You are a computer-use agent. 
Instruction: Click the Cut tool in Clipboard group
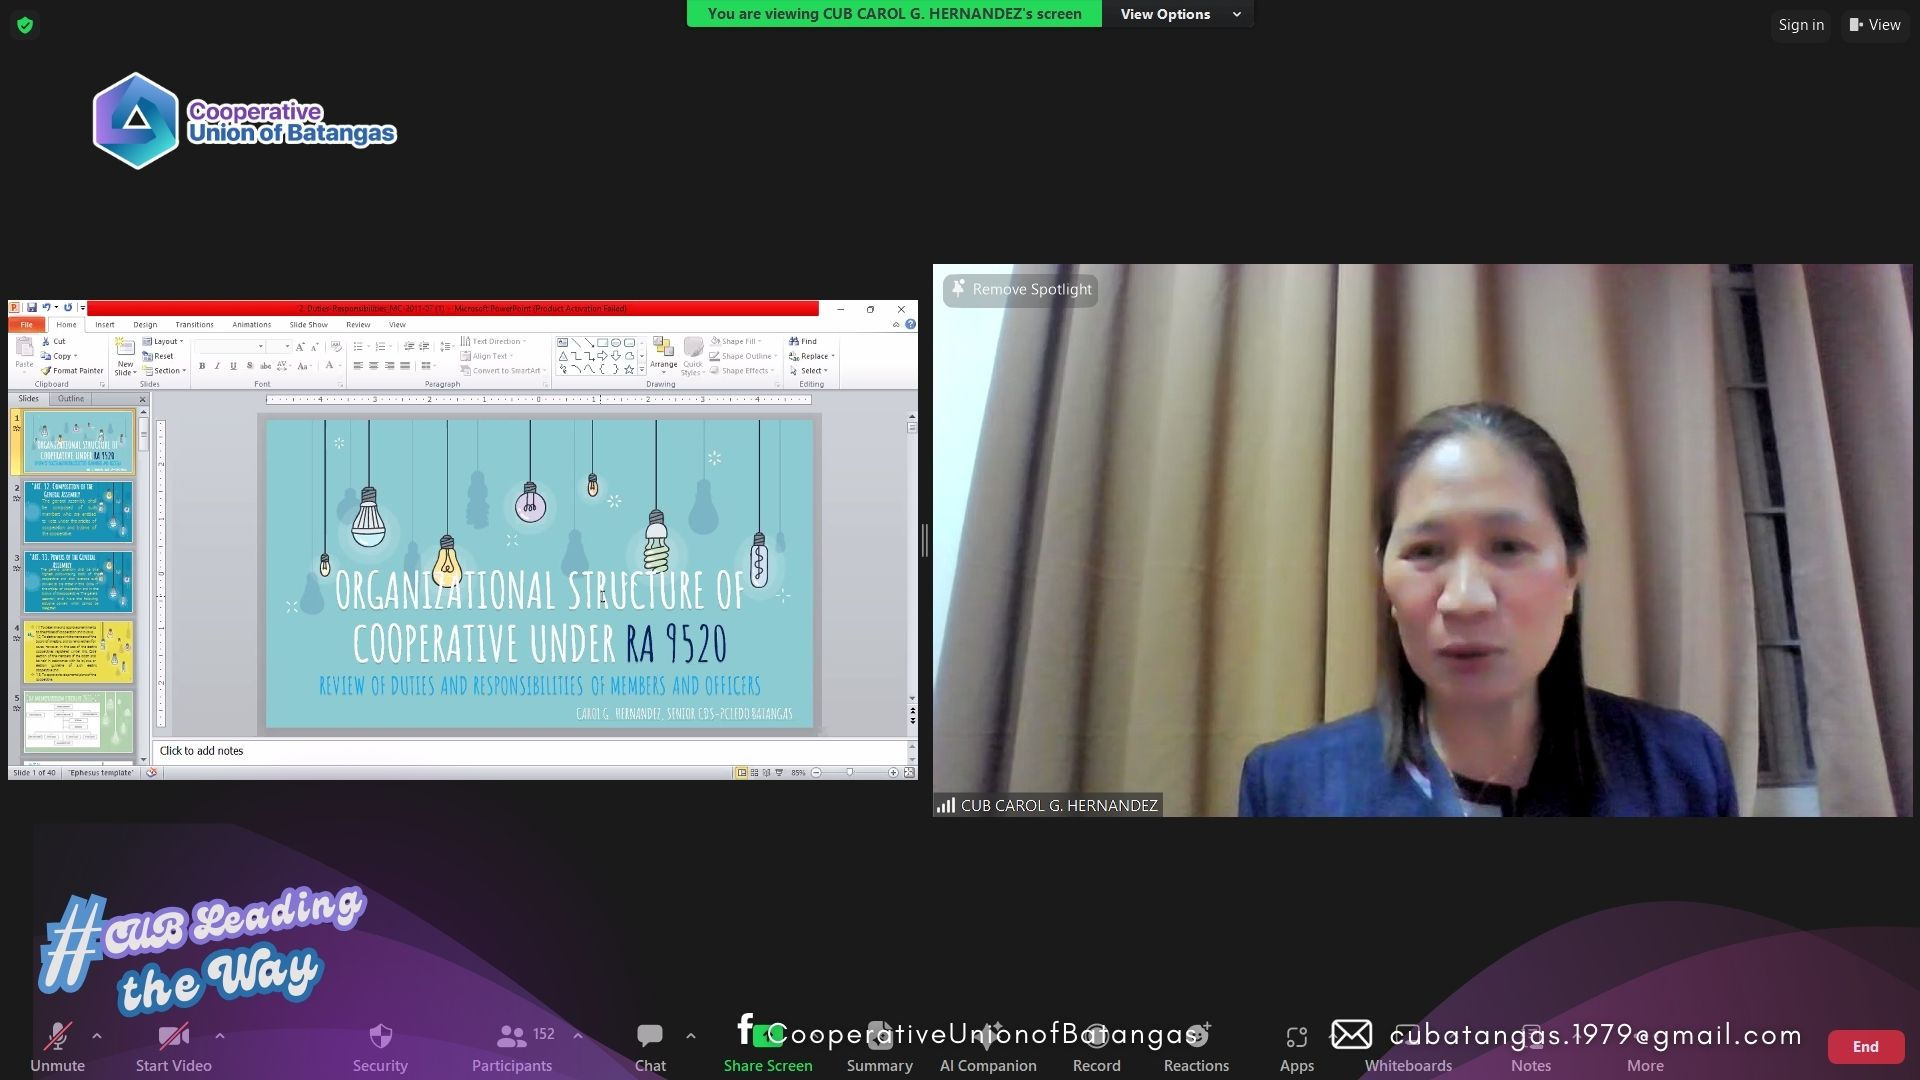54,341
